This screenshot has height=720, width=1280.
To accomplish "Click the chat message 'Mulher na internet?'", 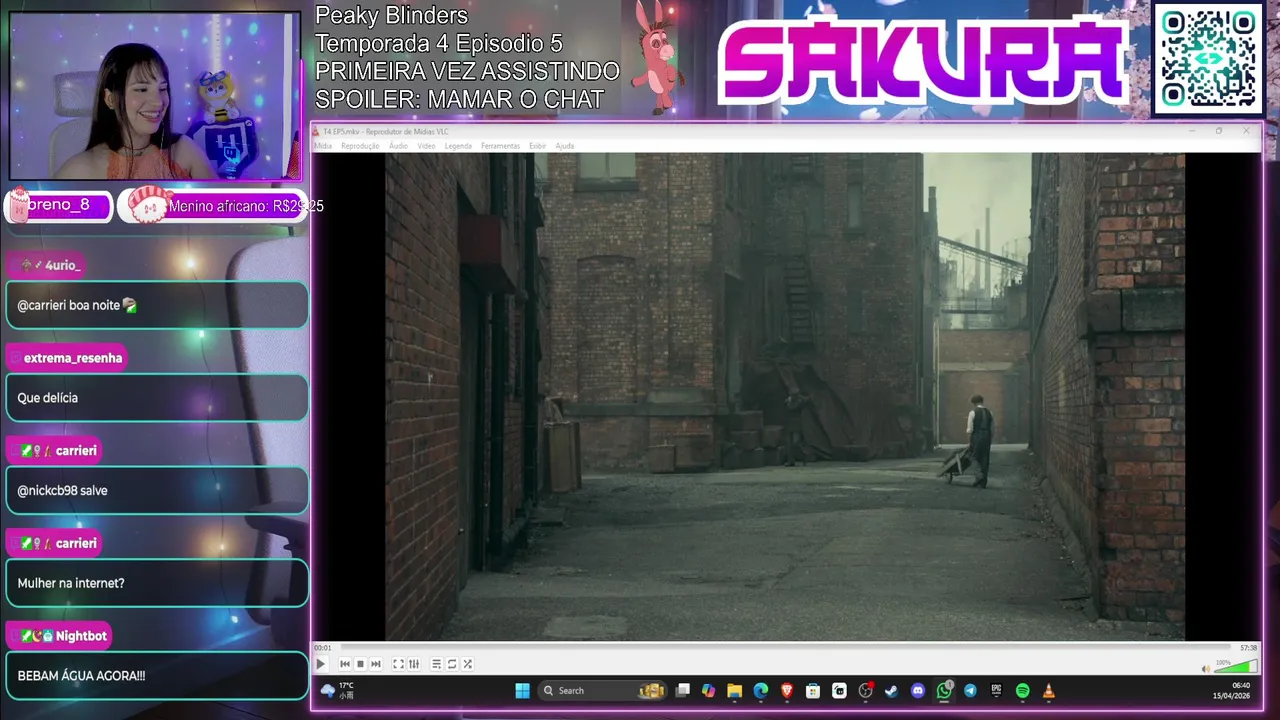I will (71, 583).
